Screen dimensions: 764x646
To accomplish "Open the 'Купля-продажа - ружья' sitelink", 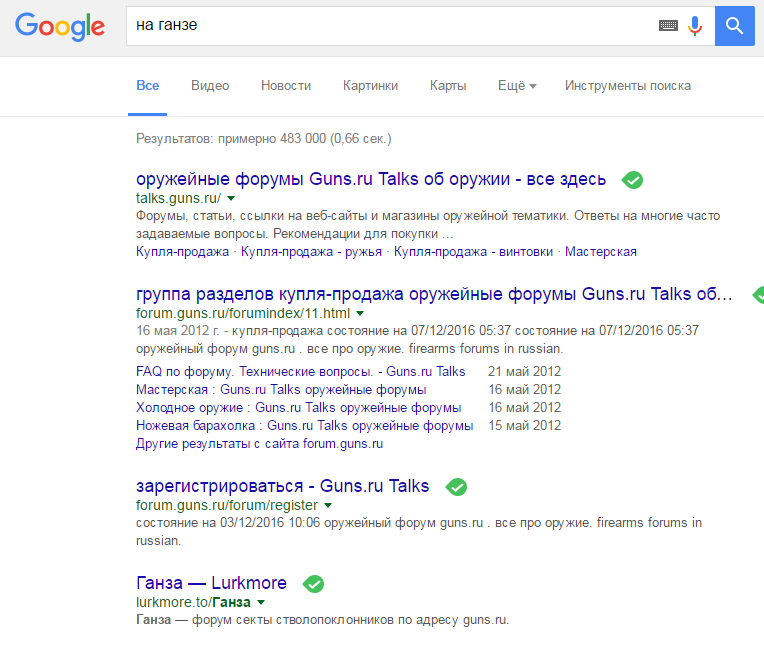I will tap(311, 252).
